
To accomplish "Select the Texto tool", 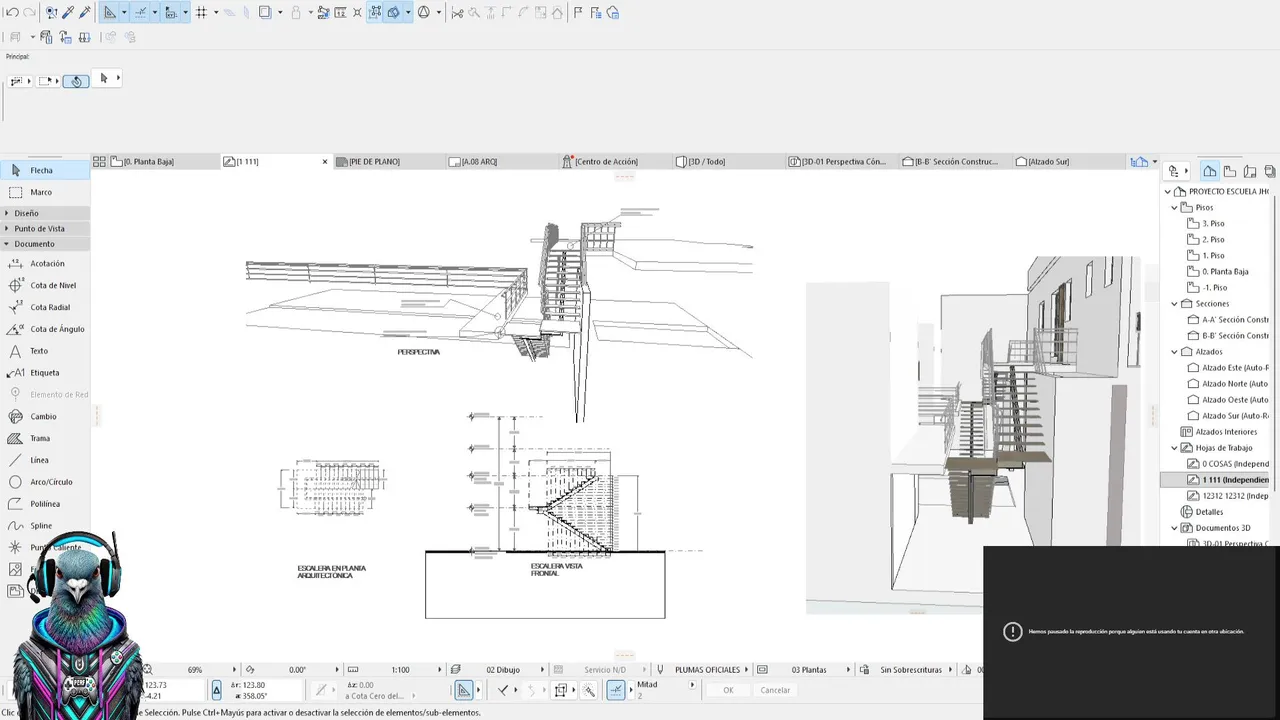I will (x=45, y=351).
